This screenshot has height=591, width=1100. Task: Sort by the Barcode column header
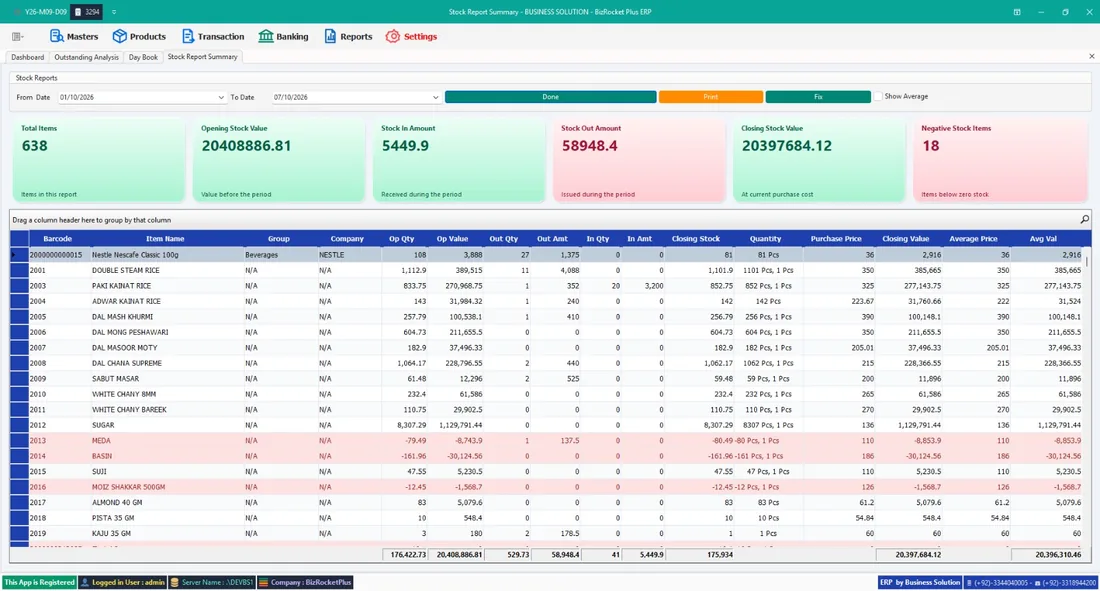pyautogui.click(x=58, y=239)
